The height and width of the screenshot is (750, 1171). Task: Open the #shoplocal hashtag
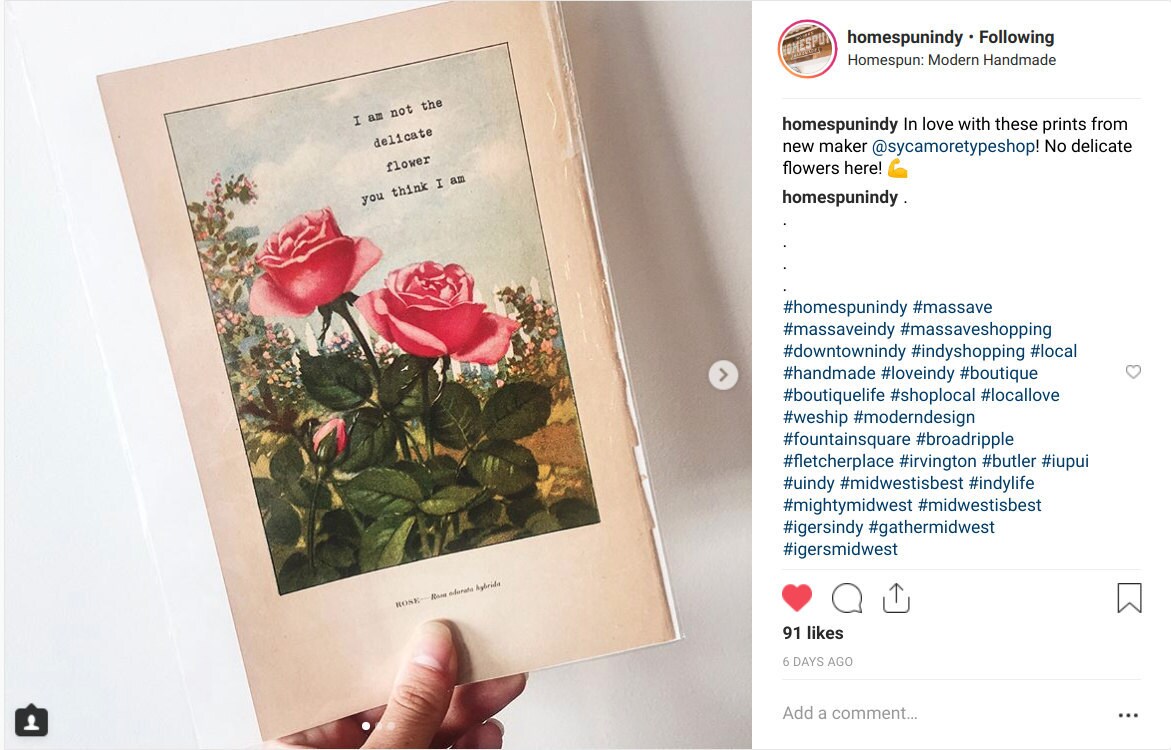point(932,395)
